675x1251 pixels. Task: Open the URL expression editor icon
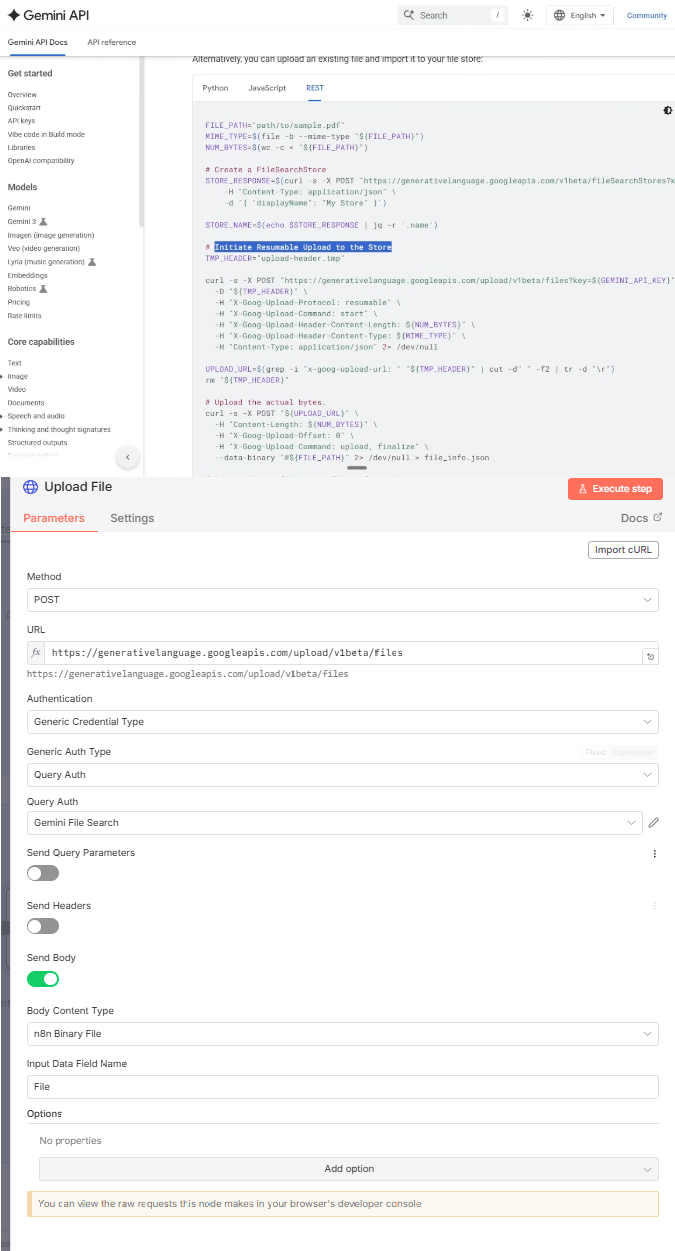(x=650, y=656)
